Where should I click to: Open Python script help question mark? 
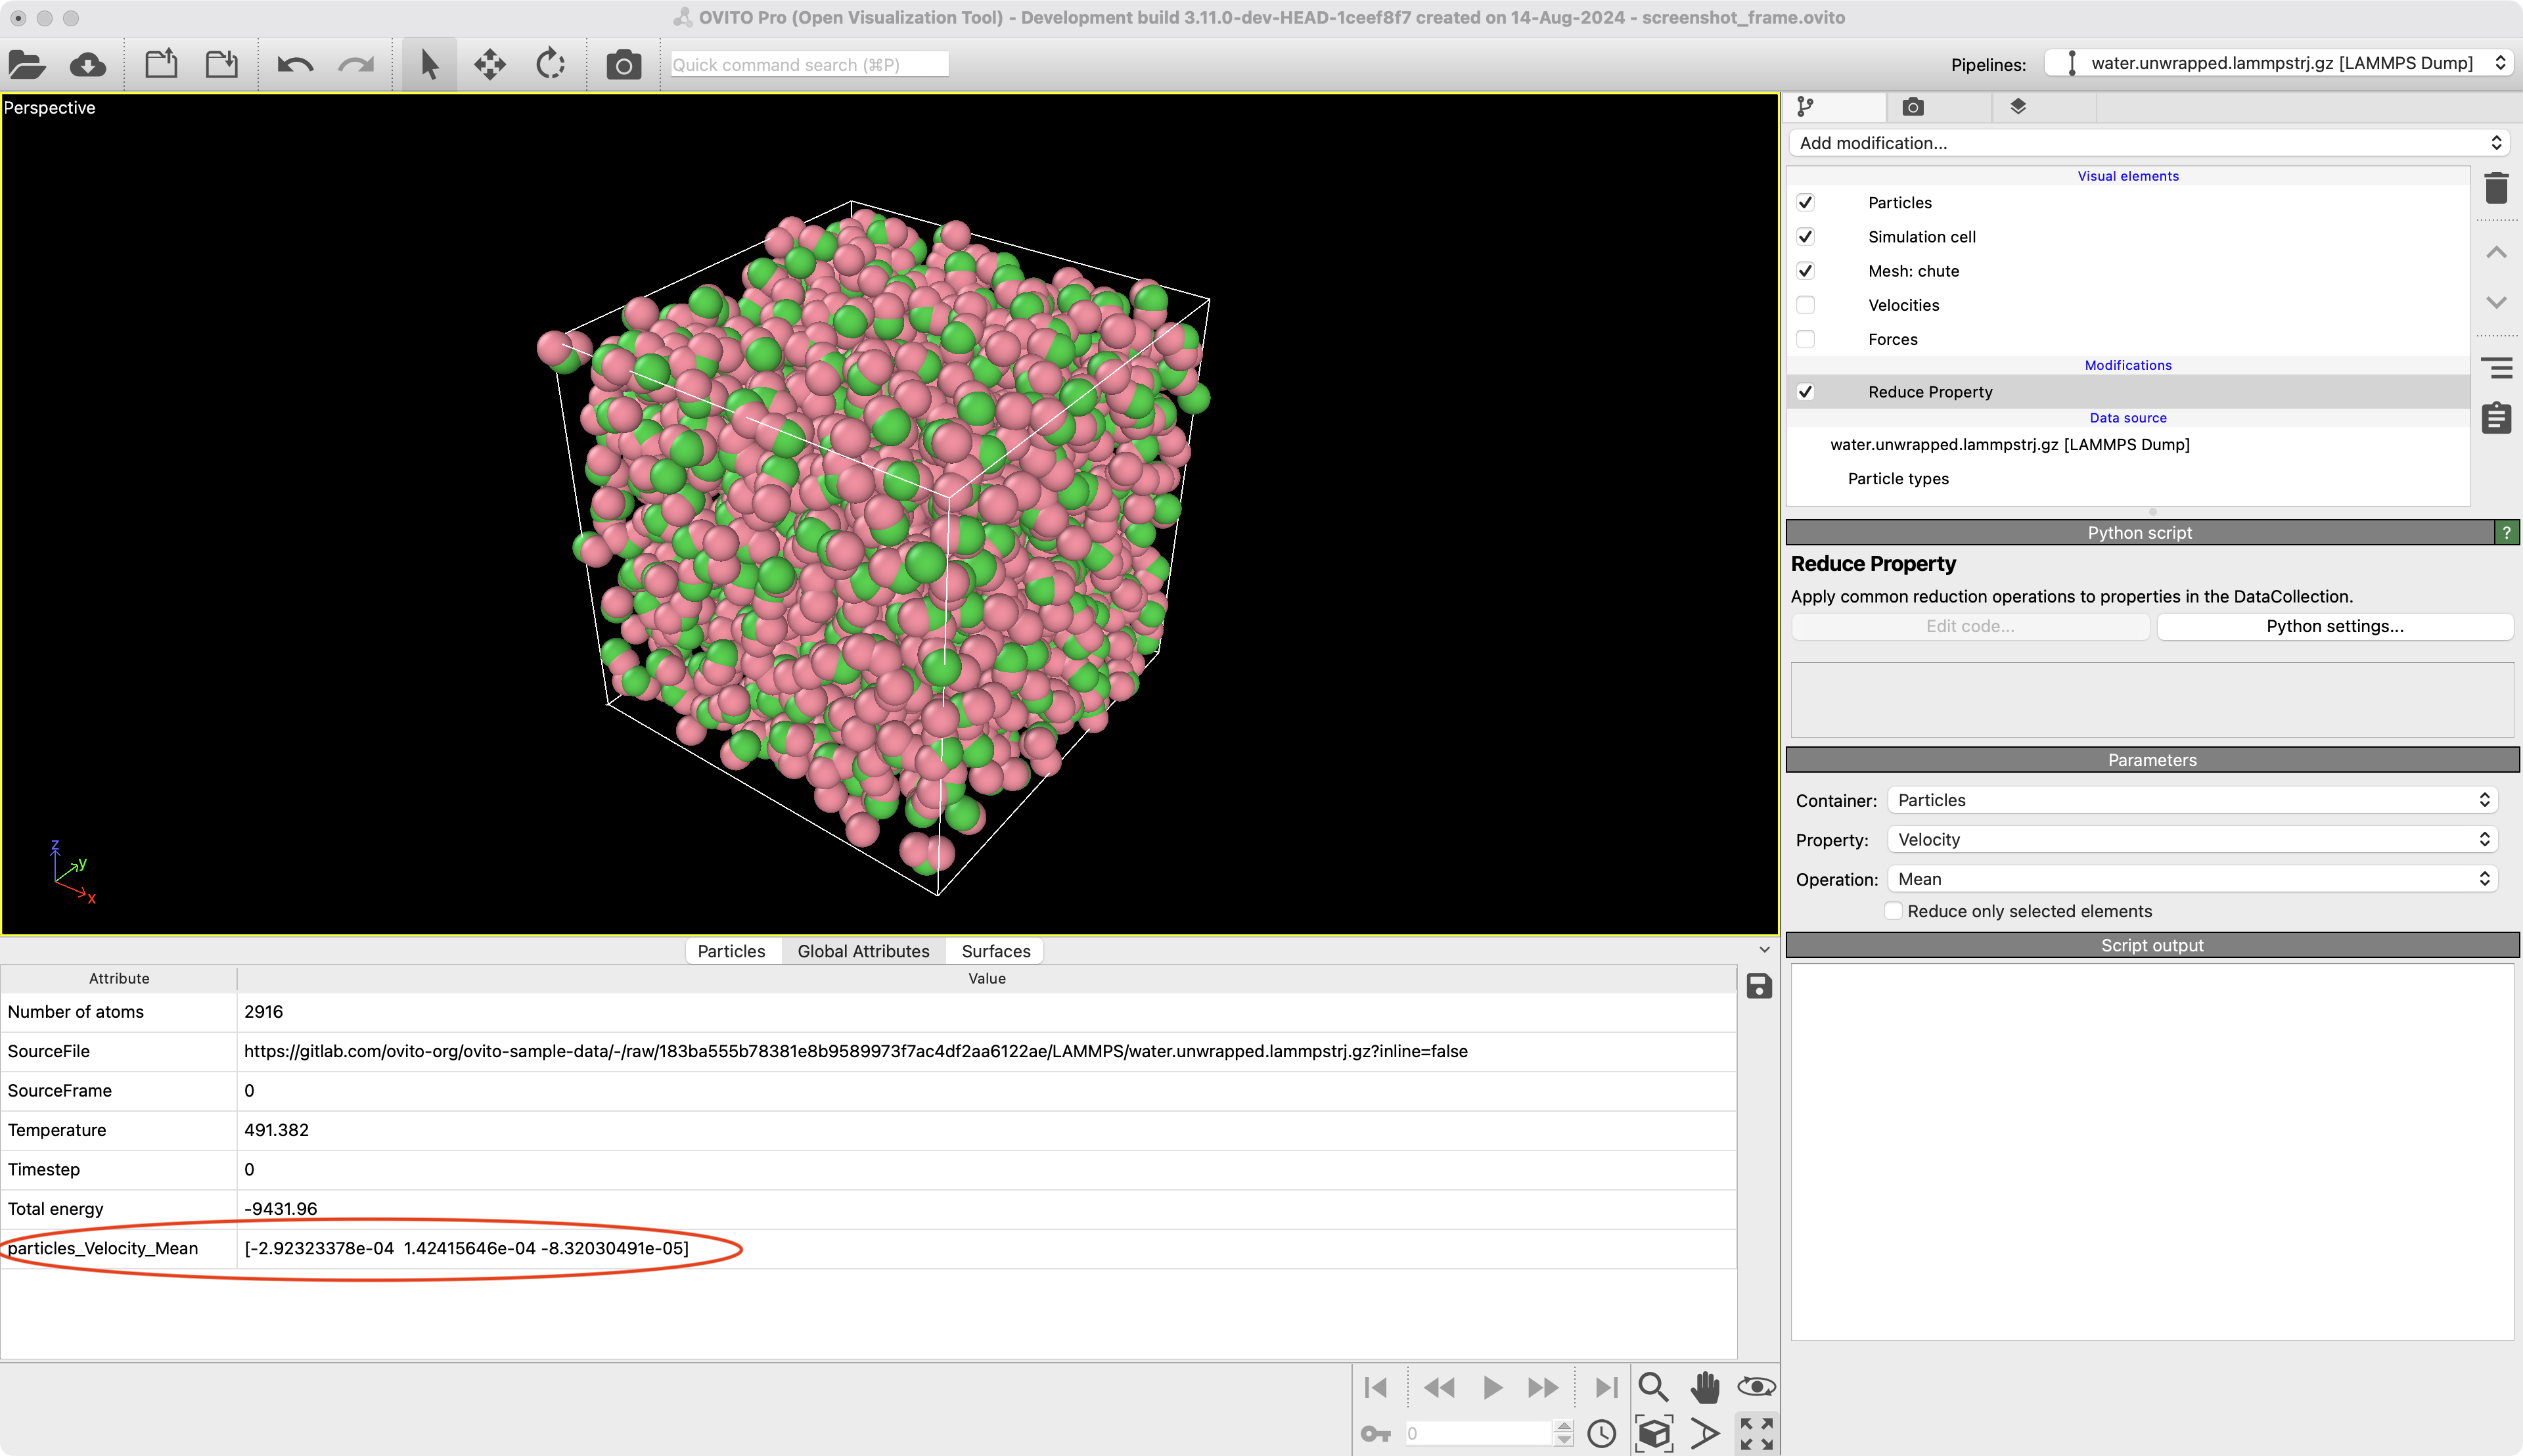tap(2507, 533)
